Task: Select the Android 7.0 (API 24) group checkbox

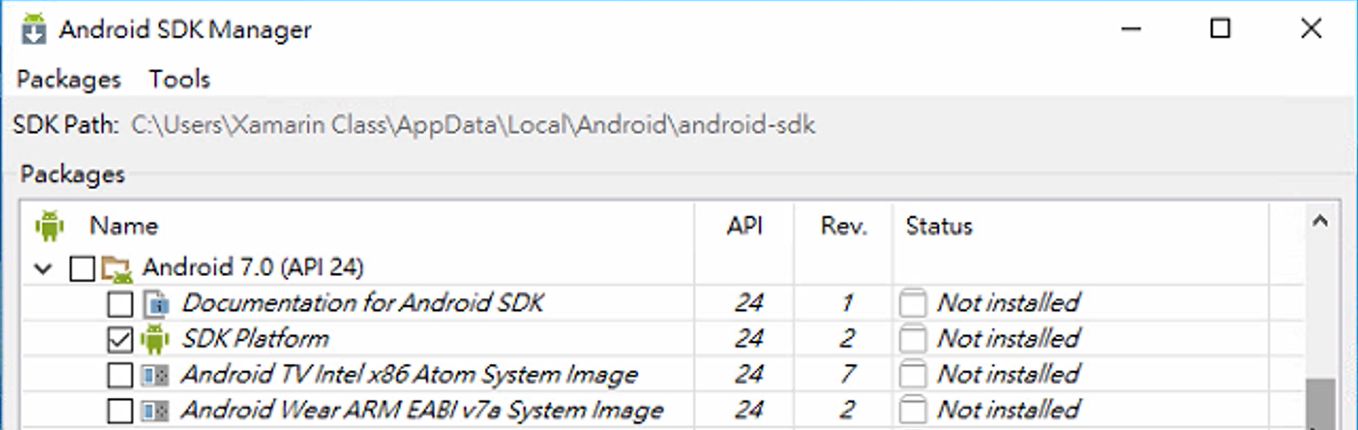Action: pos(82,268)
